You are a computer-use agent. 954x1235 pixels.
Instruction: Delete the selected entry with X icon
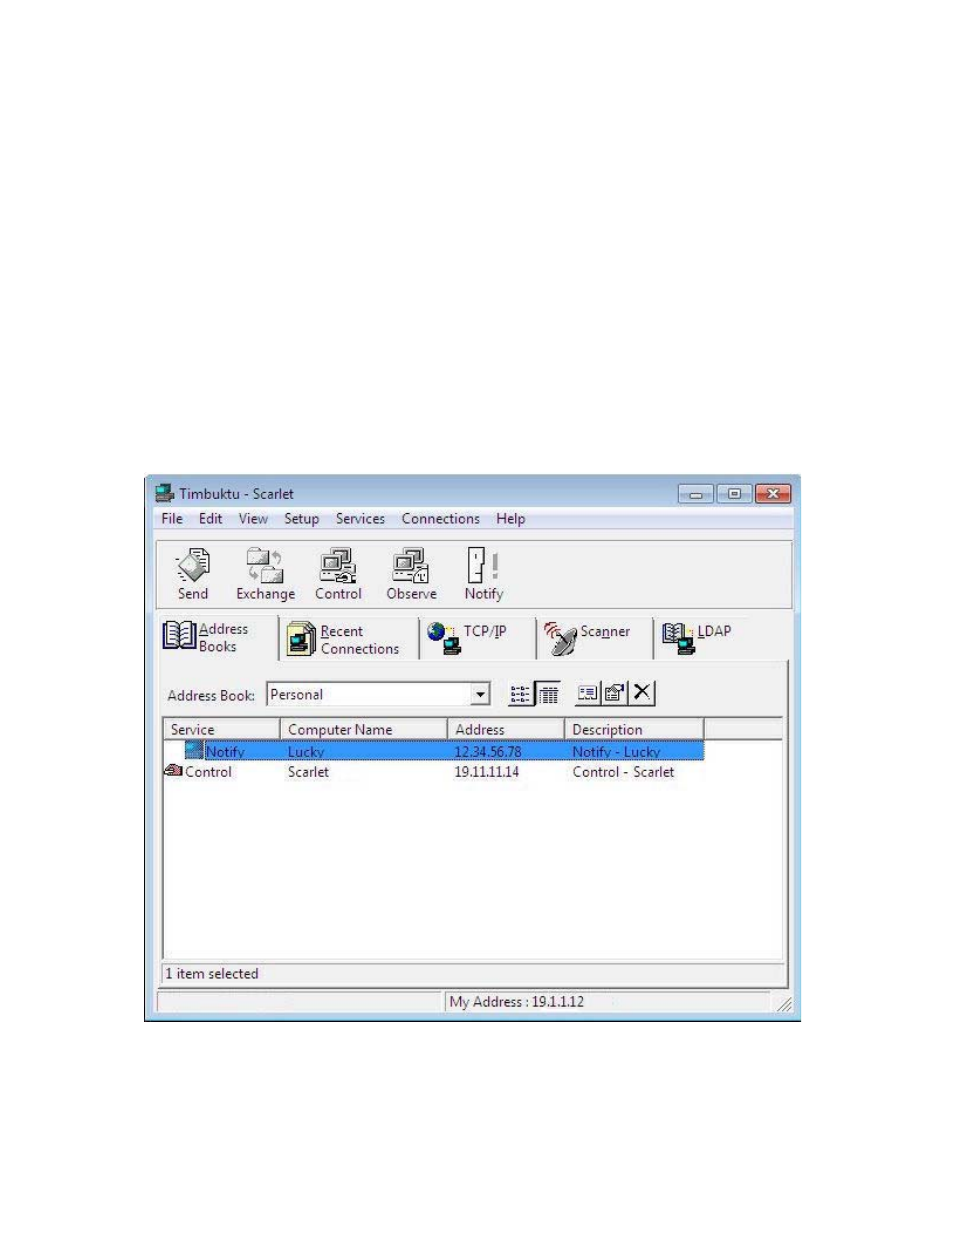[x=642, y=692]
